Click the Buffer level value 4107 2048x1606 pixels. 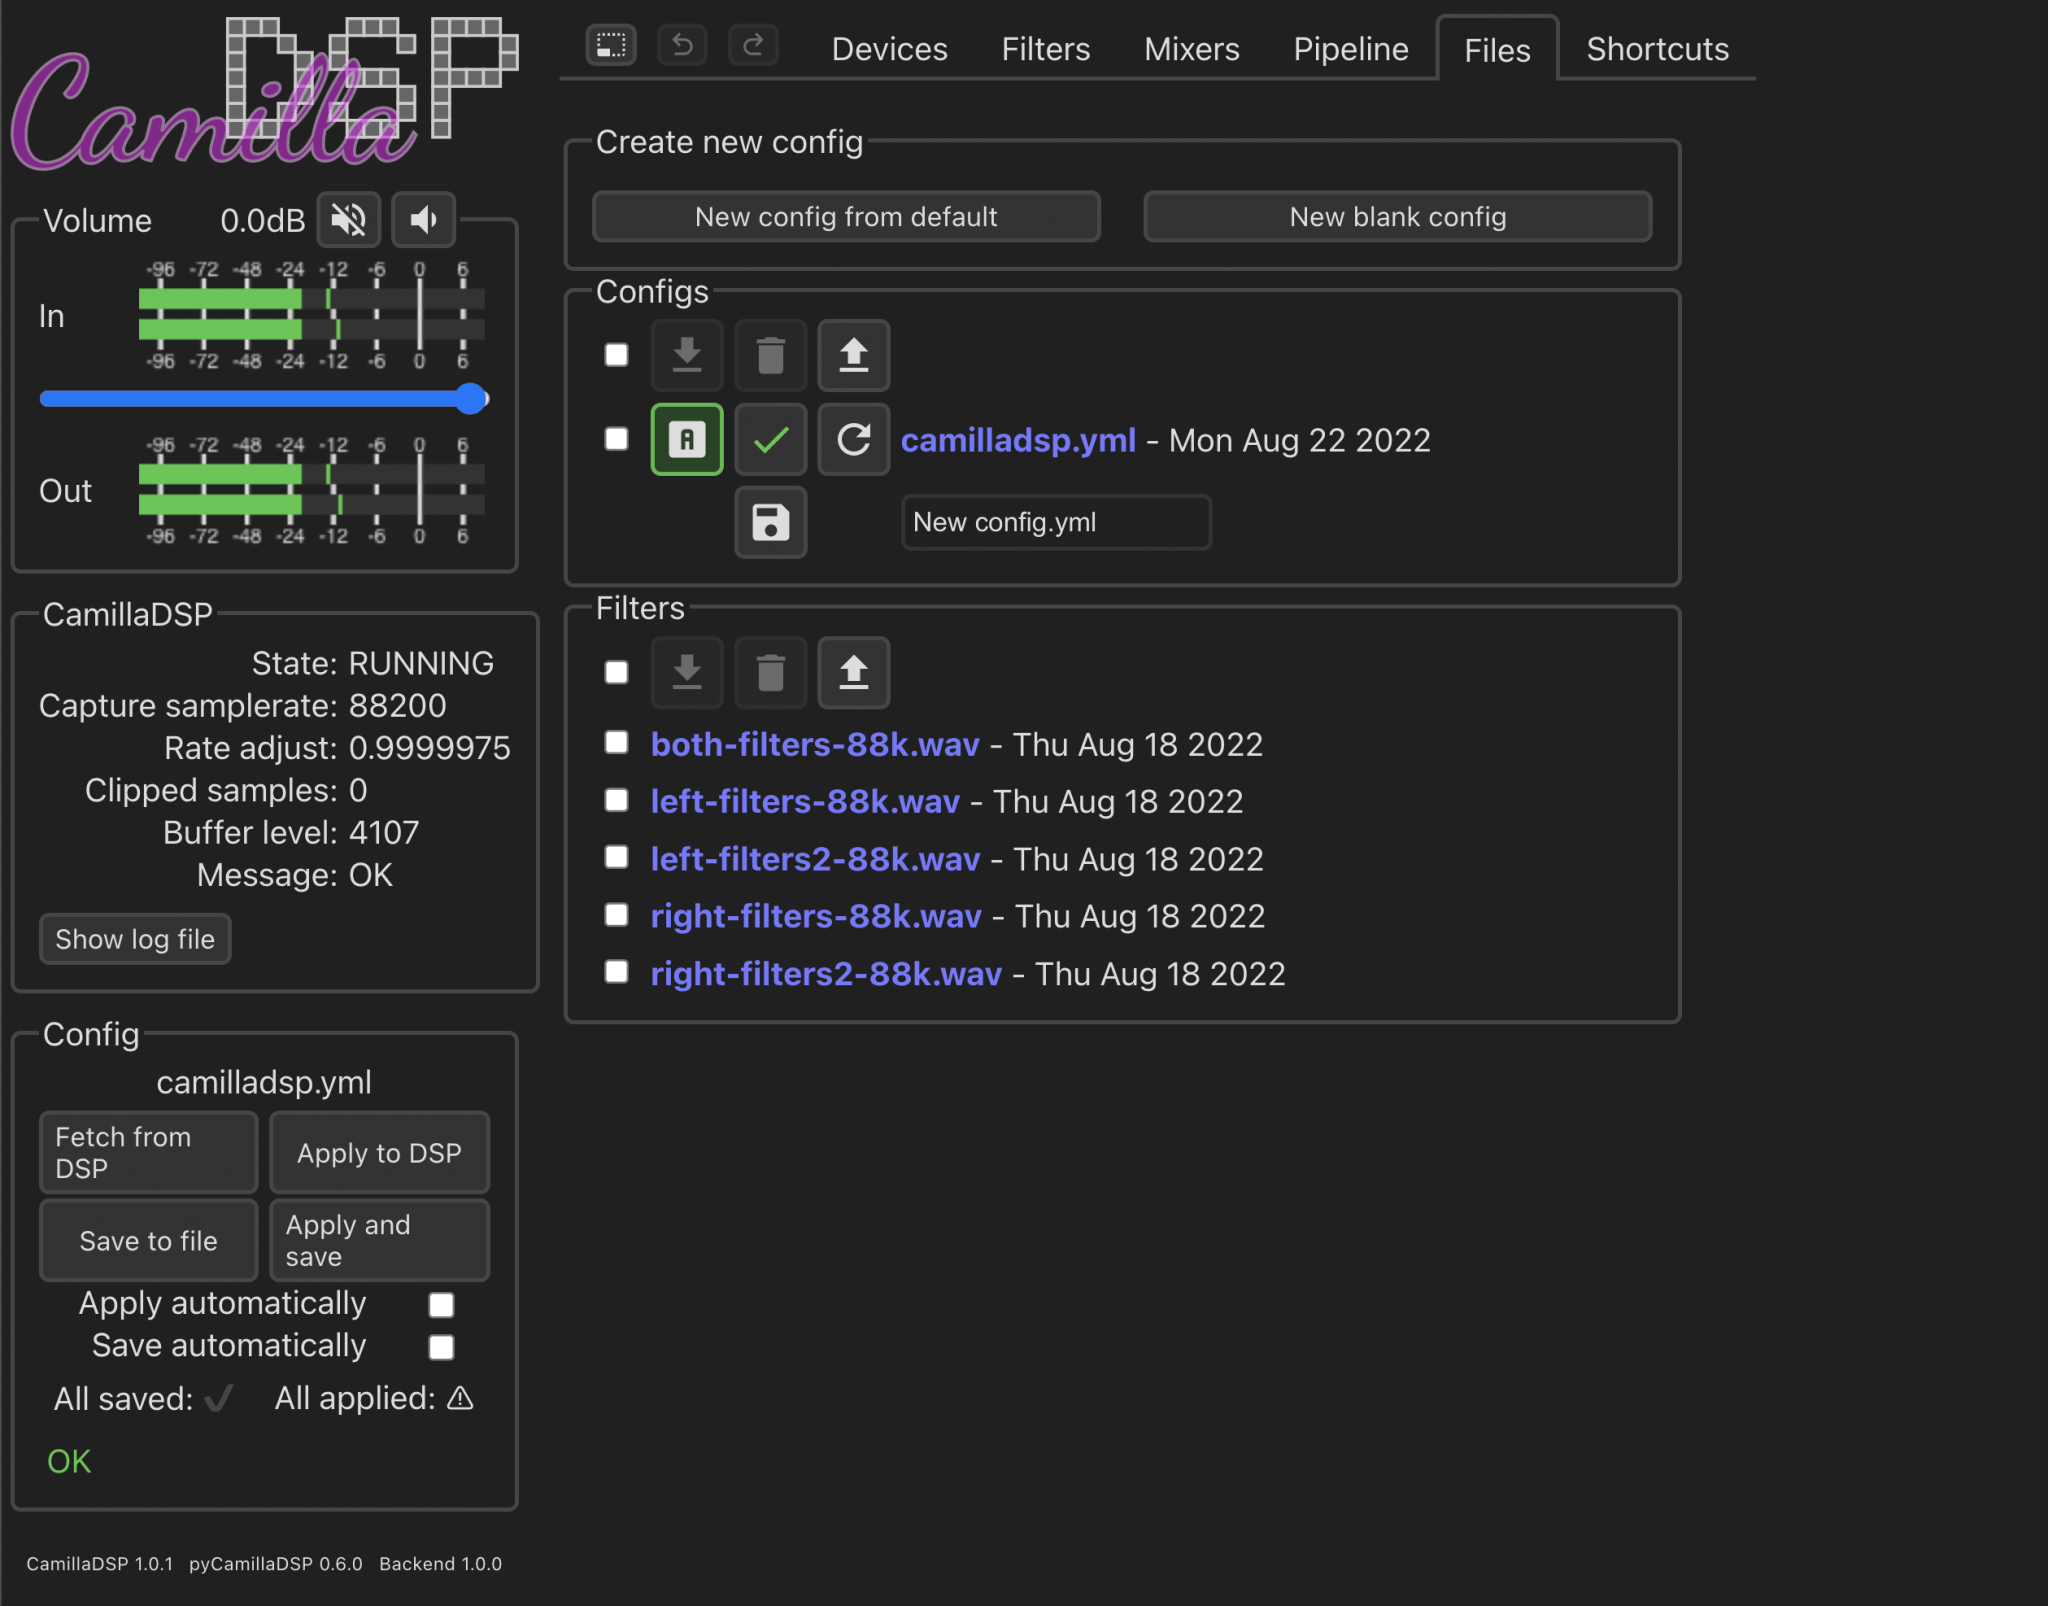coord(384,833)
